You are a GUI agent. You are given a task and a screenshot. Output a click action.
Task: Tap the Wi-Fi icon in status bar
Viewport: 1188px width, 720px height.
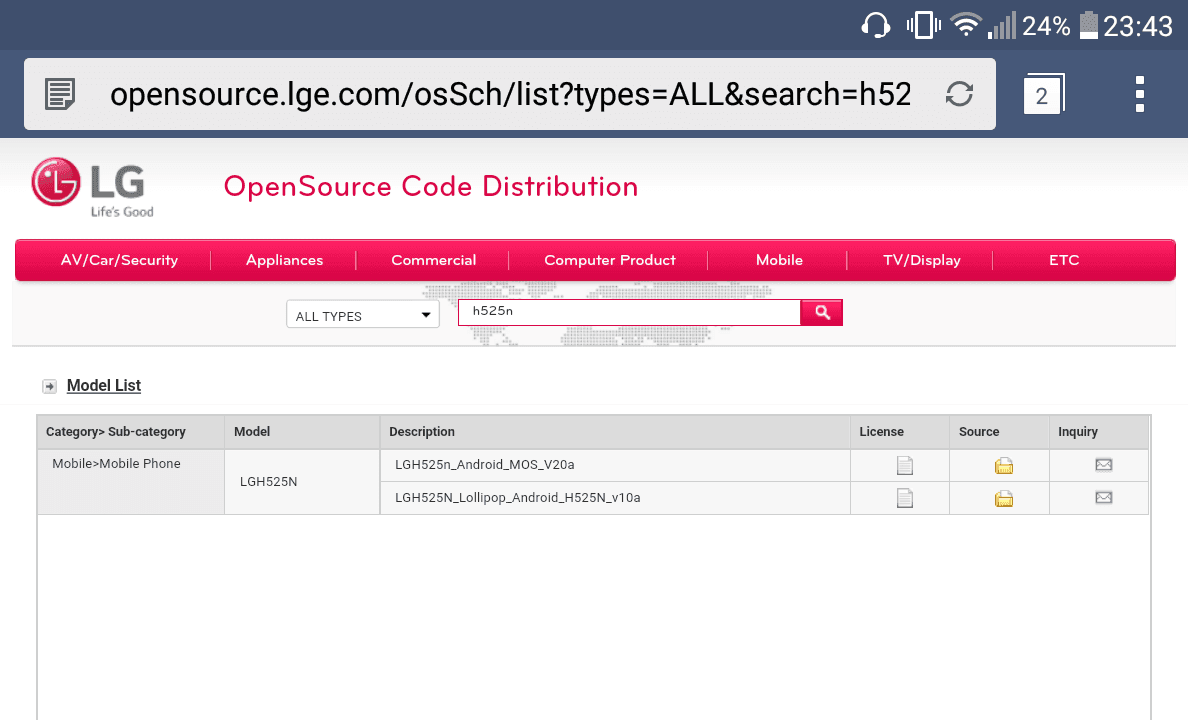(x=966, y=24)
